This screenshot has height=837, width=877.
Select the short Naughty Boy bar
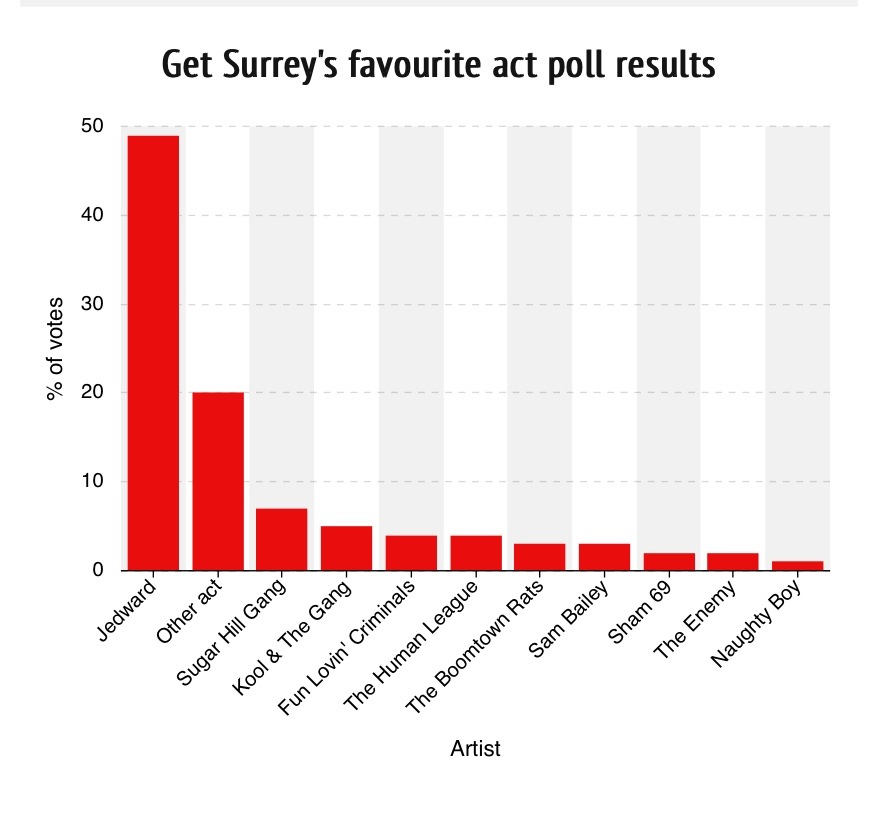pyautogui.click(x=797, y=565)
